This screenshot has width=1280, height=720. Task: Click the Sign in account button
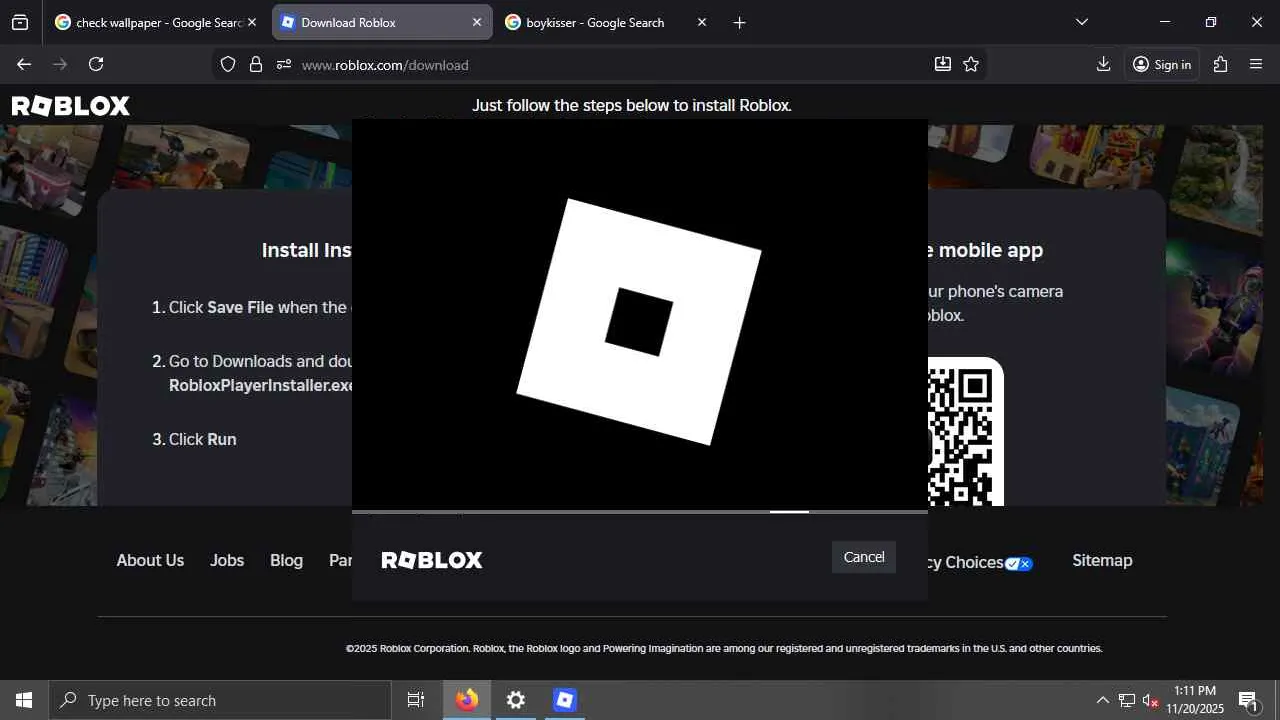tap(1162, 64)
